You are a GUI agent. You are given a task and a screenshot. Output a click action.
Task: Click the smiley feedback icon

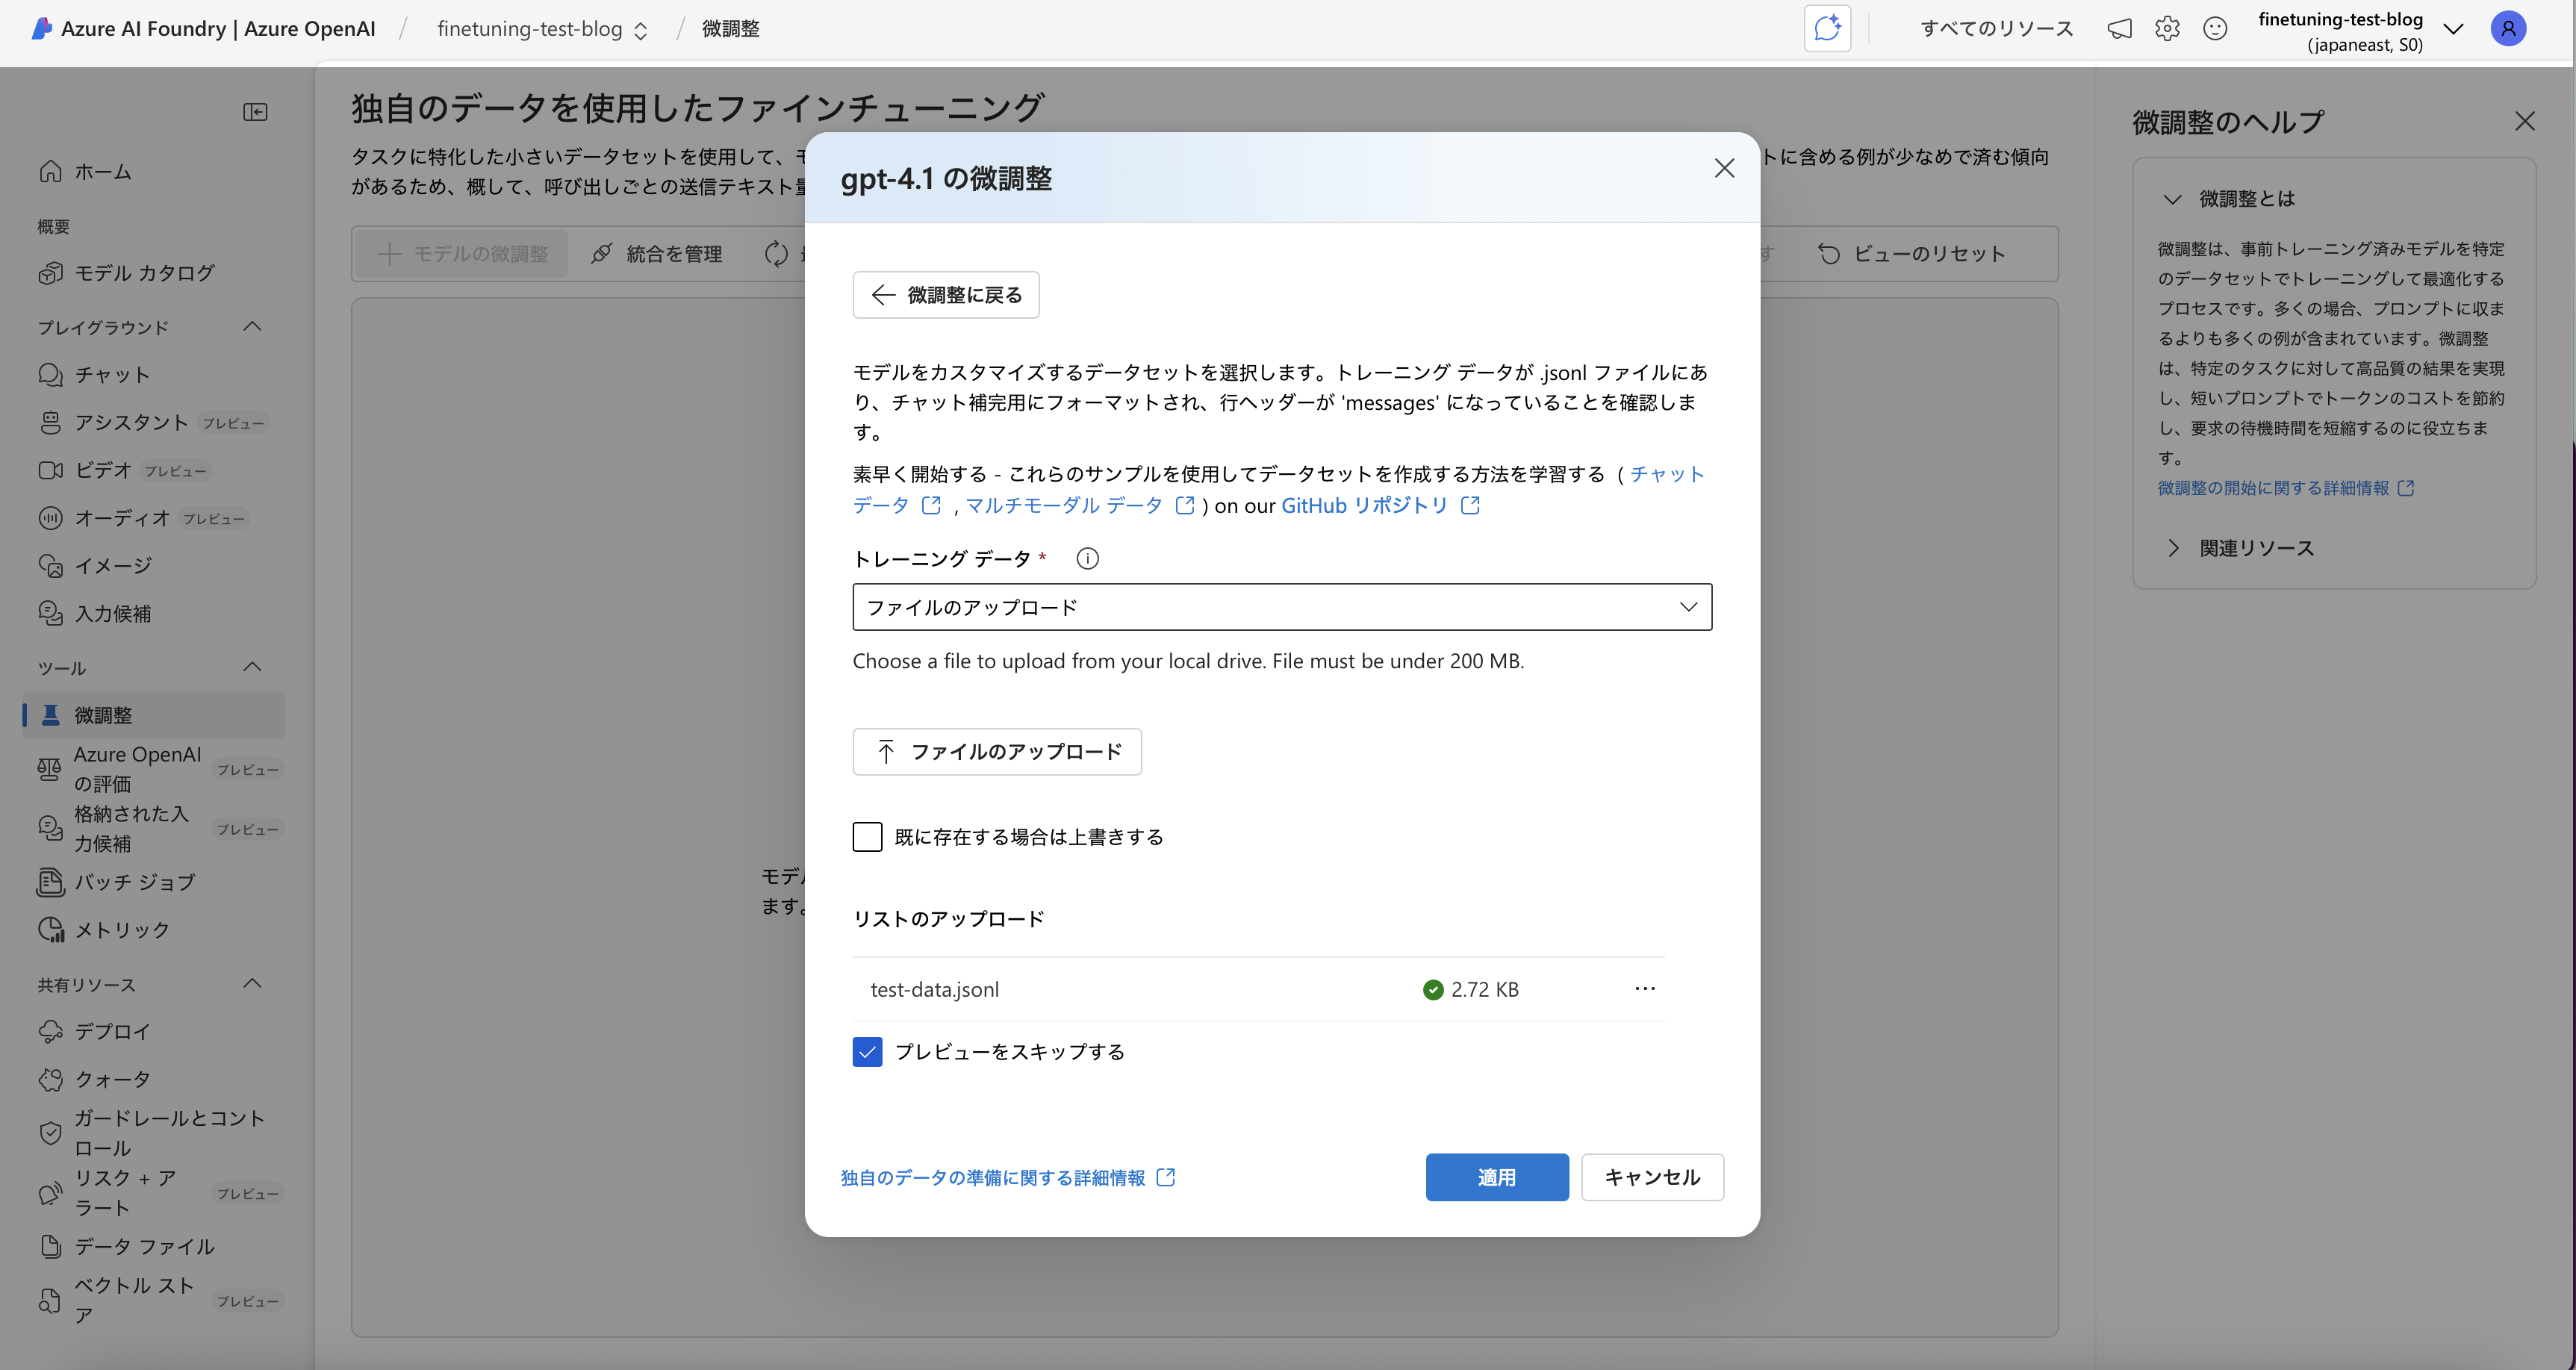2215,29
